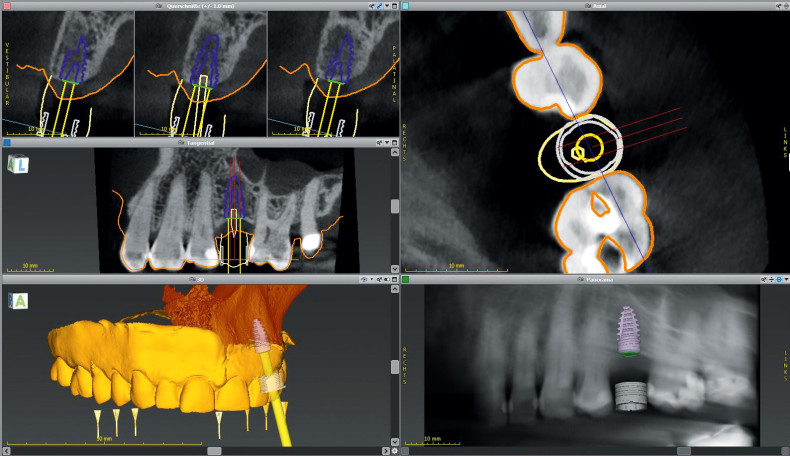This screenshot has width=790, height=456.
Task: Click the Tangential vertical scrollbar thumb
Action: 394,206
